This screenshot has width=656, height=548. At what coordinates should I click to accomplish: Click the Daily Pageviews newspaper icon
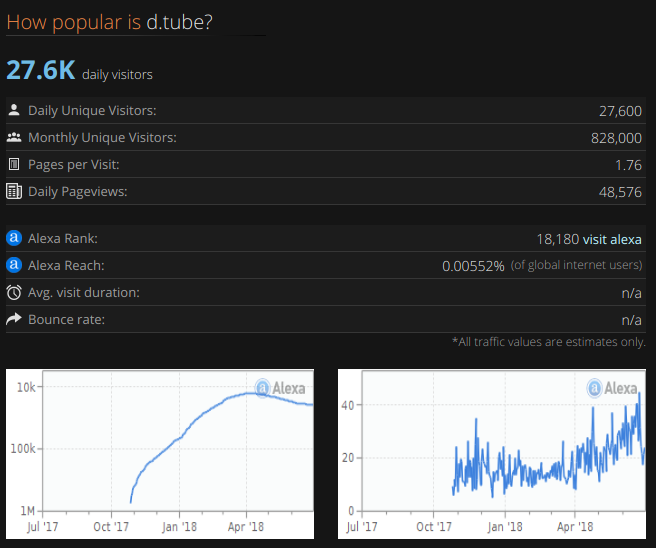(x=14, y=191)
